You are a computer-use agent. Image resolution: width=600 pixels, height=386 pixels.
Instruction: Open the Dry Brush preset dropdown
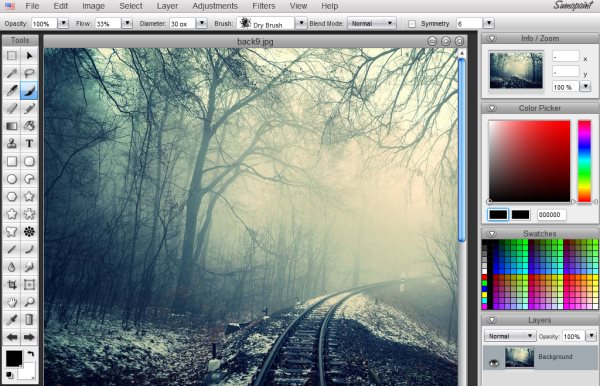click(301, 23)
